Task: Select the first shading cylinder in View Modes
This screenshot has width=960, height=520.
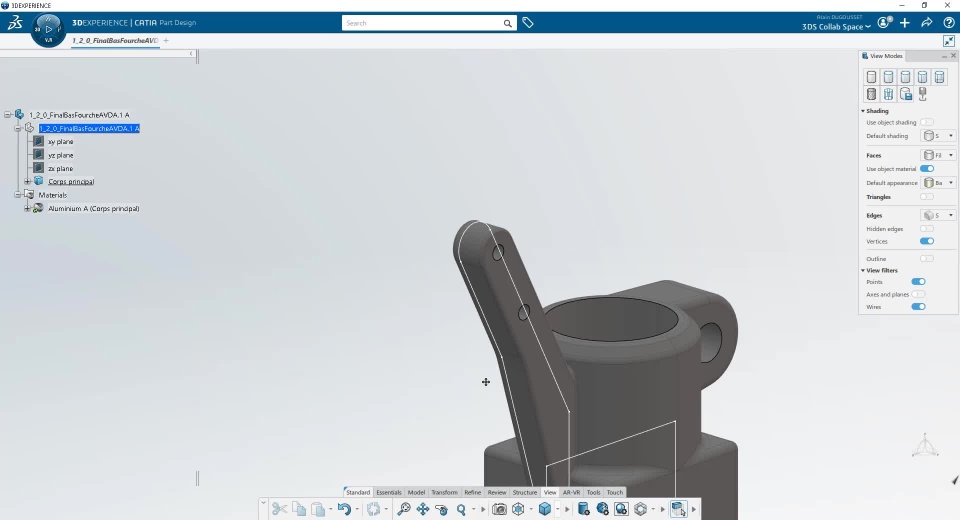Action: coord(871,77)
